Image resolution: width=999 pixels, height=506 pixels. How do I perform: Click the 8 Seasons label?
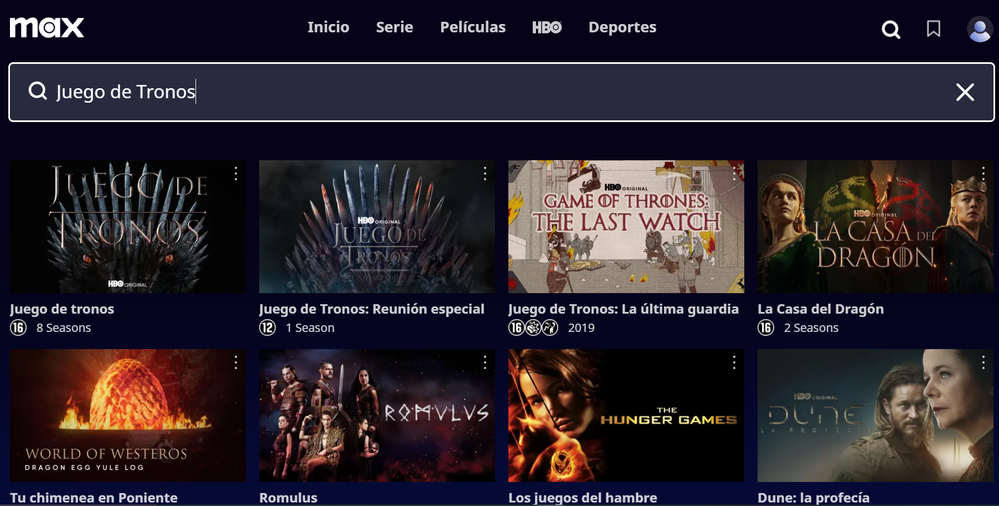(x=64, y=328)
